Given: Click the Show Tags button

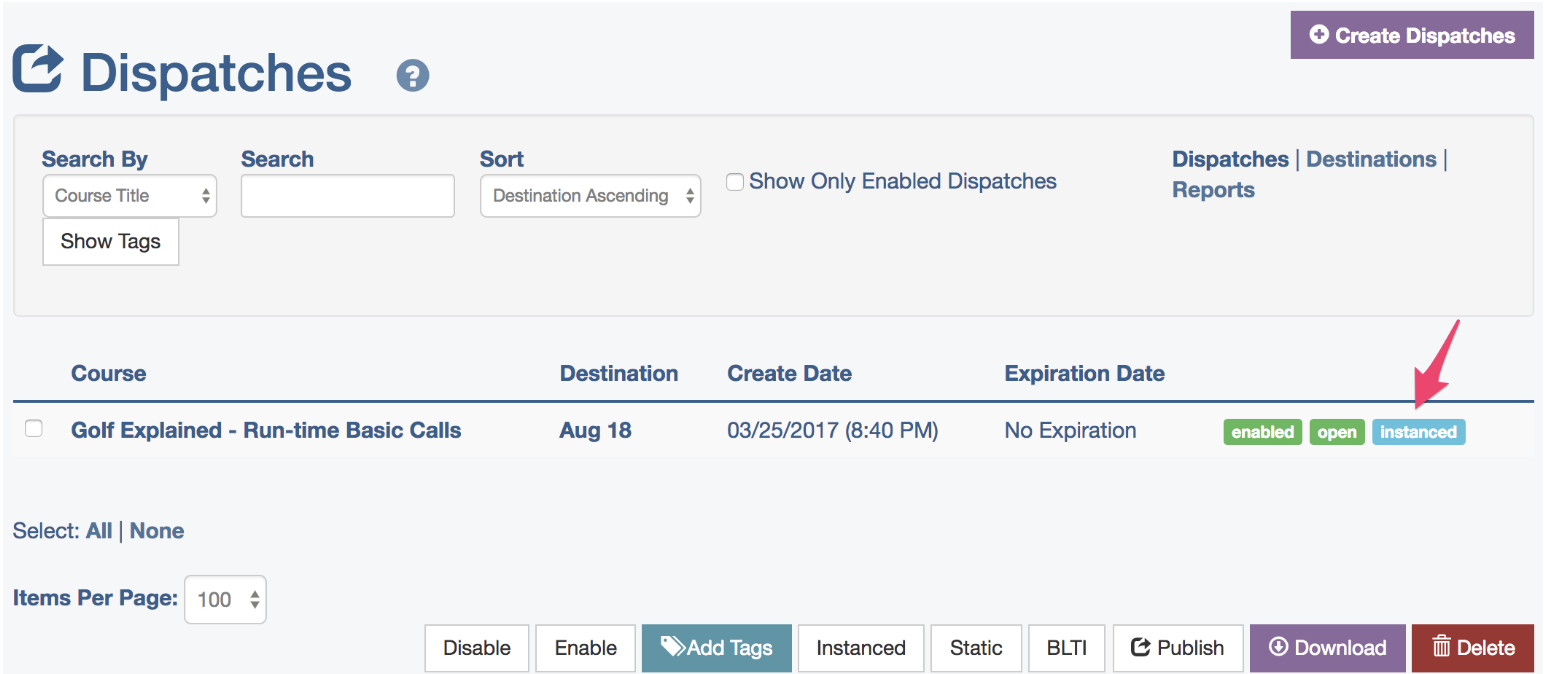Looking at the screenshot, I should [x=111, y=241].
